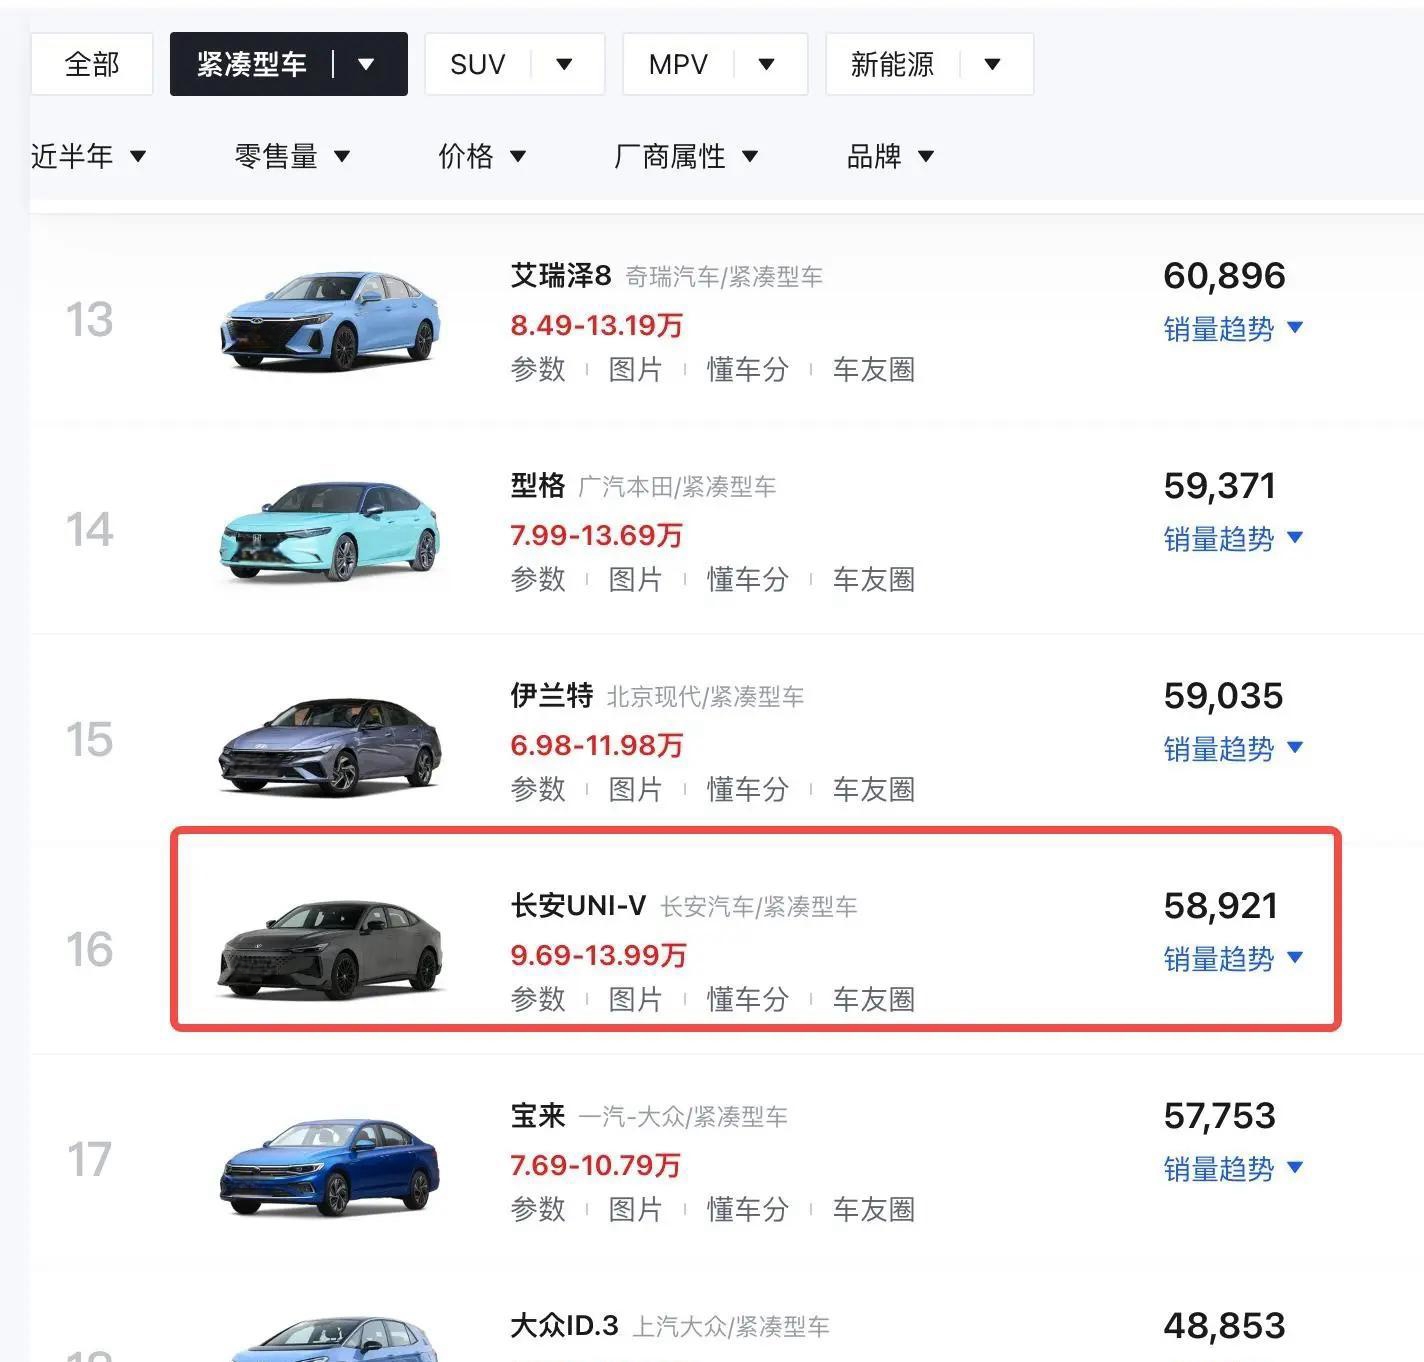Expand 销量趋势 for 艾瑞泽8
Viewport: 1424px width, 1362px height.
pos(1232,329)
